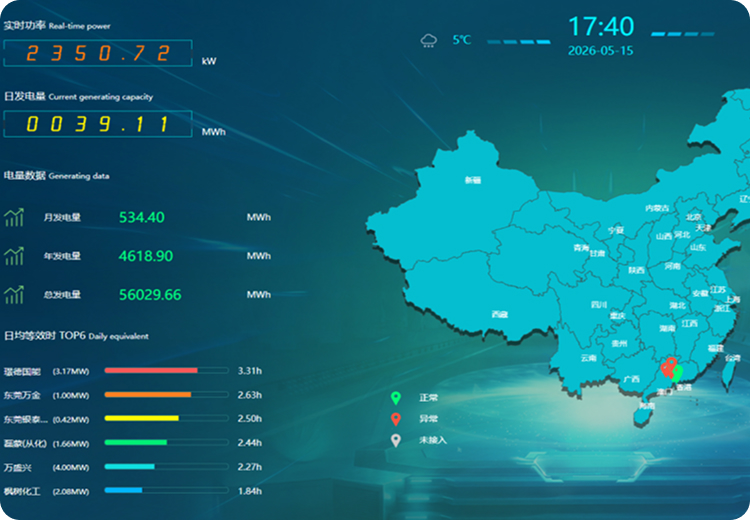This screenshot has height=520, width=750.
Task: Click 万盛兴 in the TOP6 list
Action: click(18, 467)
